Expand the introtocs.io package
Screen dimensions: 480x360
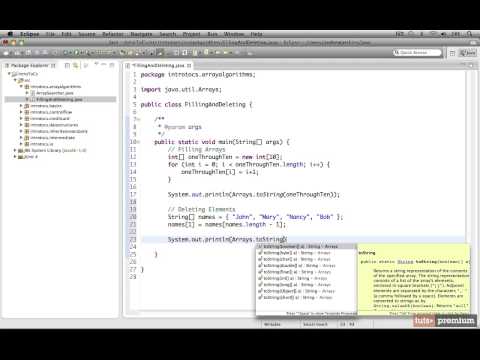[21, 144]
